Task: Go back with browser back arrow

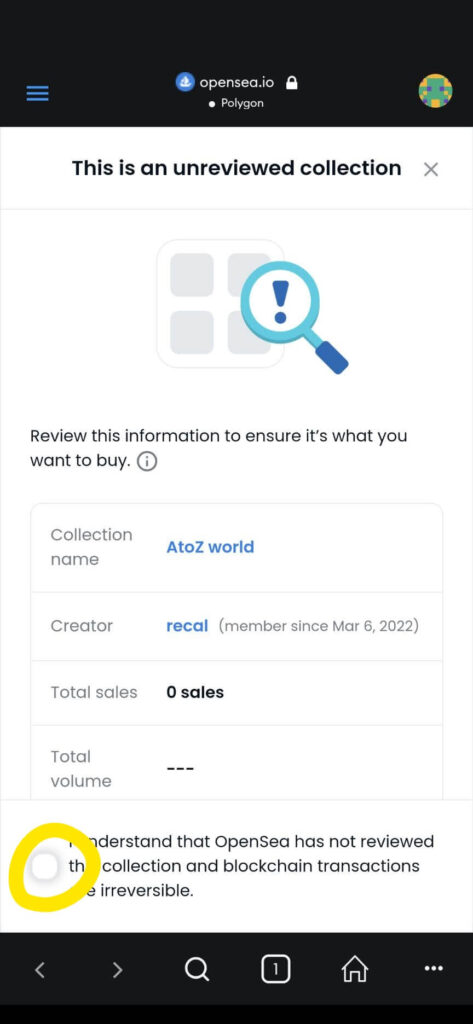Action: tap(40, 970)
